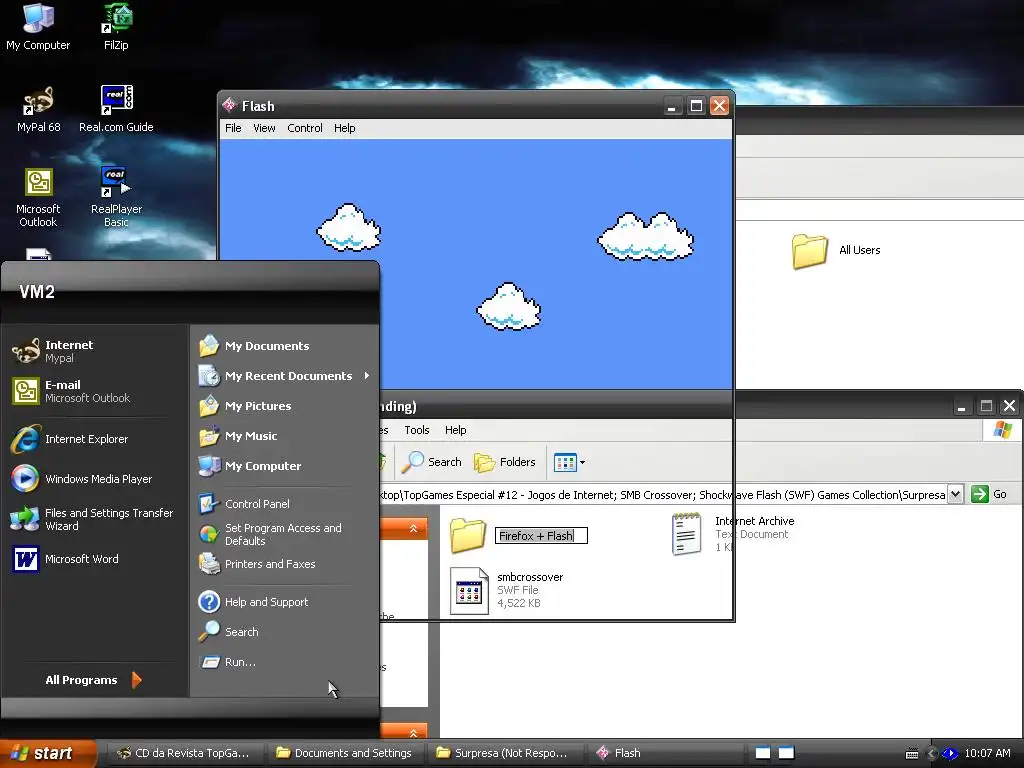
Task: Open the Run... dialog
Action: pyautogui.click(x=227, y=662)
